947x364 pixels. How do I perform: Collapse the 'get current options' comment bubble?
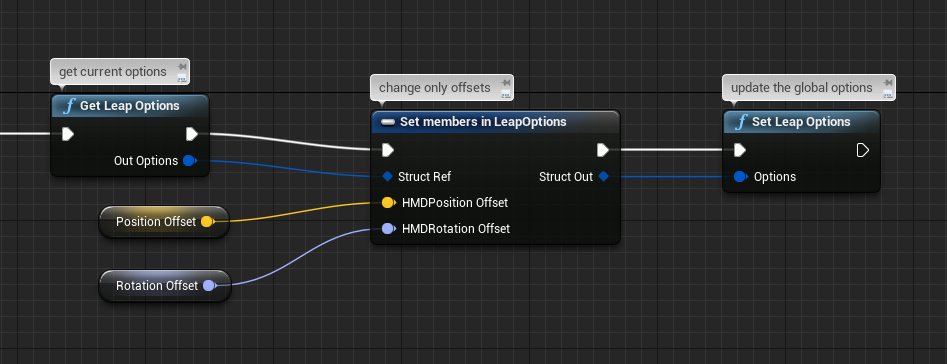click(182, 77)
